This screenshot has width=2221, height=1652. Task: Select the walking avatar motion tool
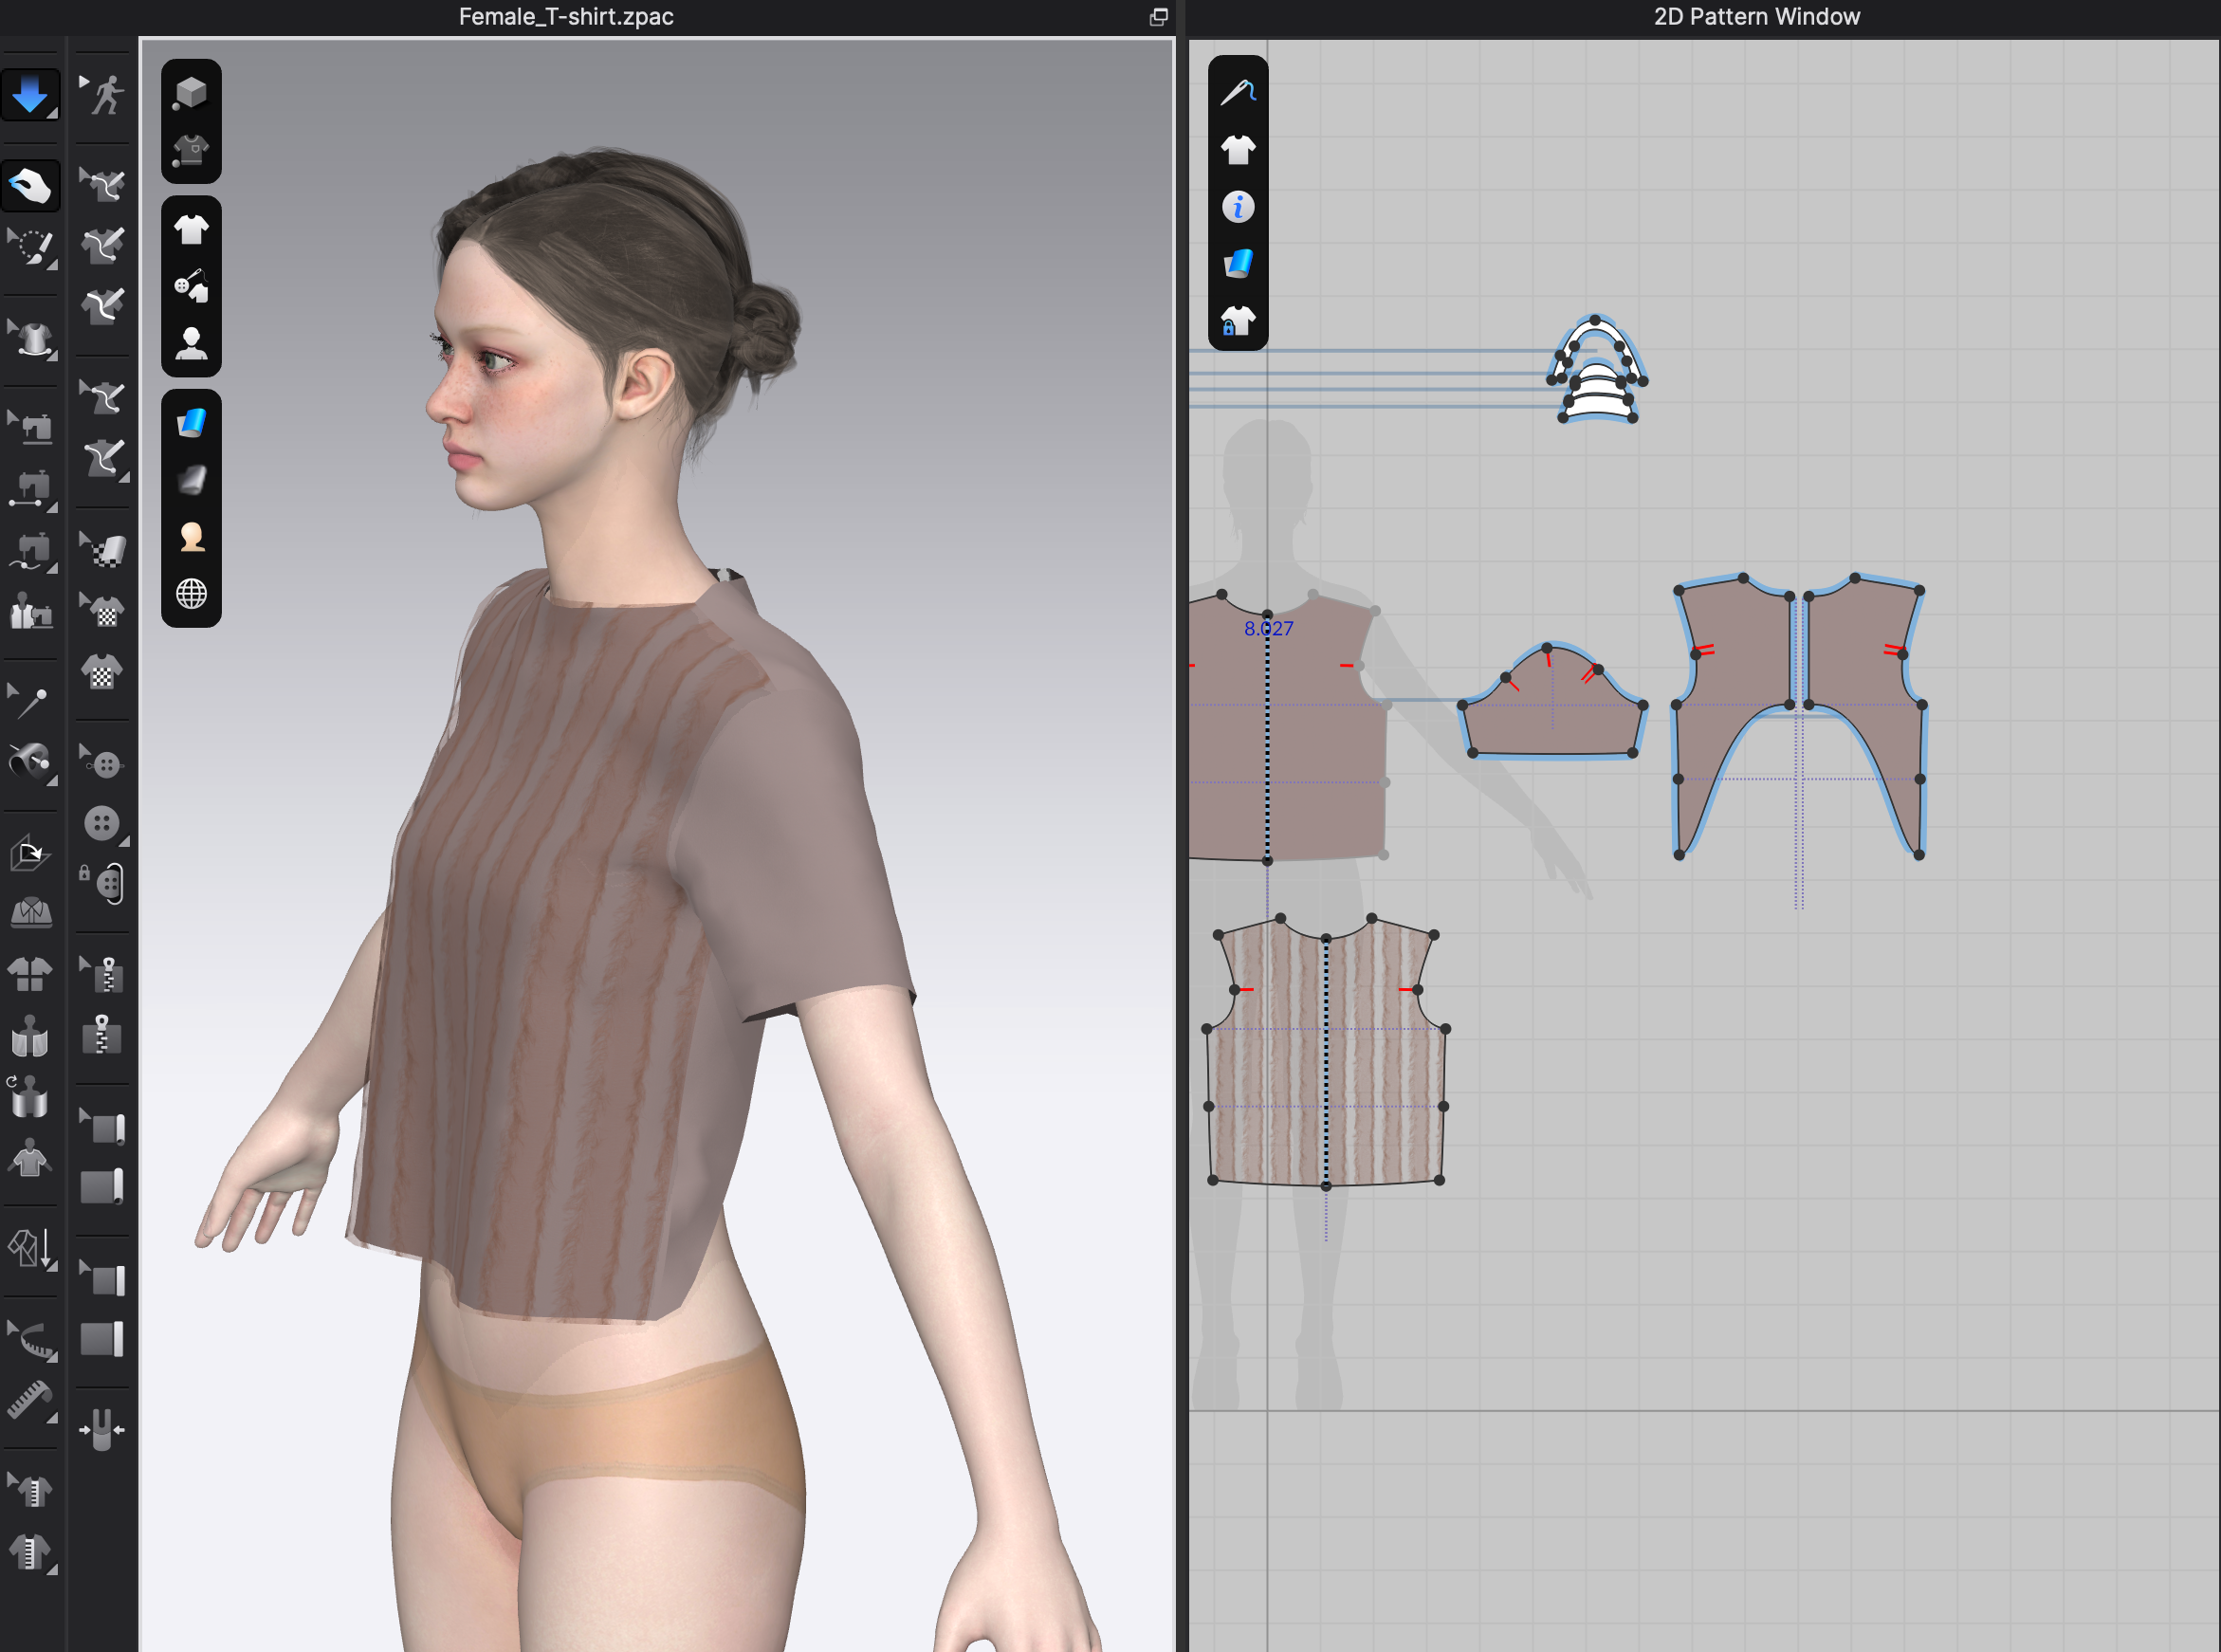pos(105,95)
